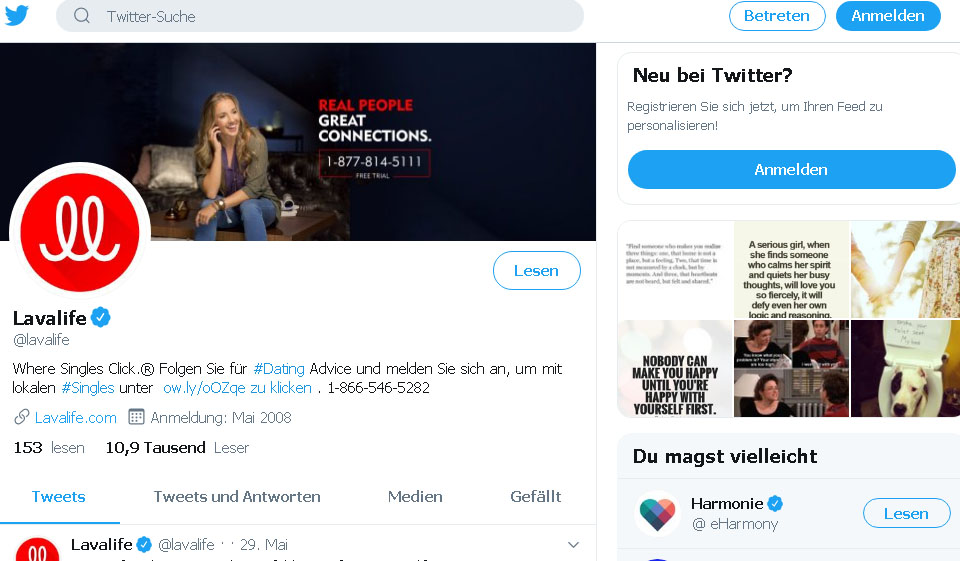Select the Medien tab
960x561 pixels.
click(x=415, y=497)
